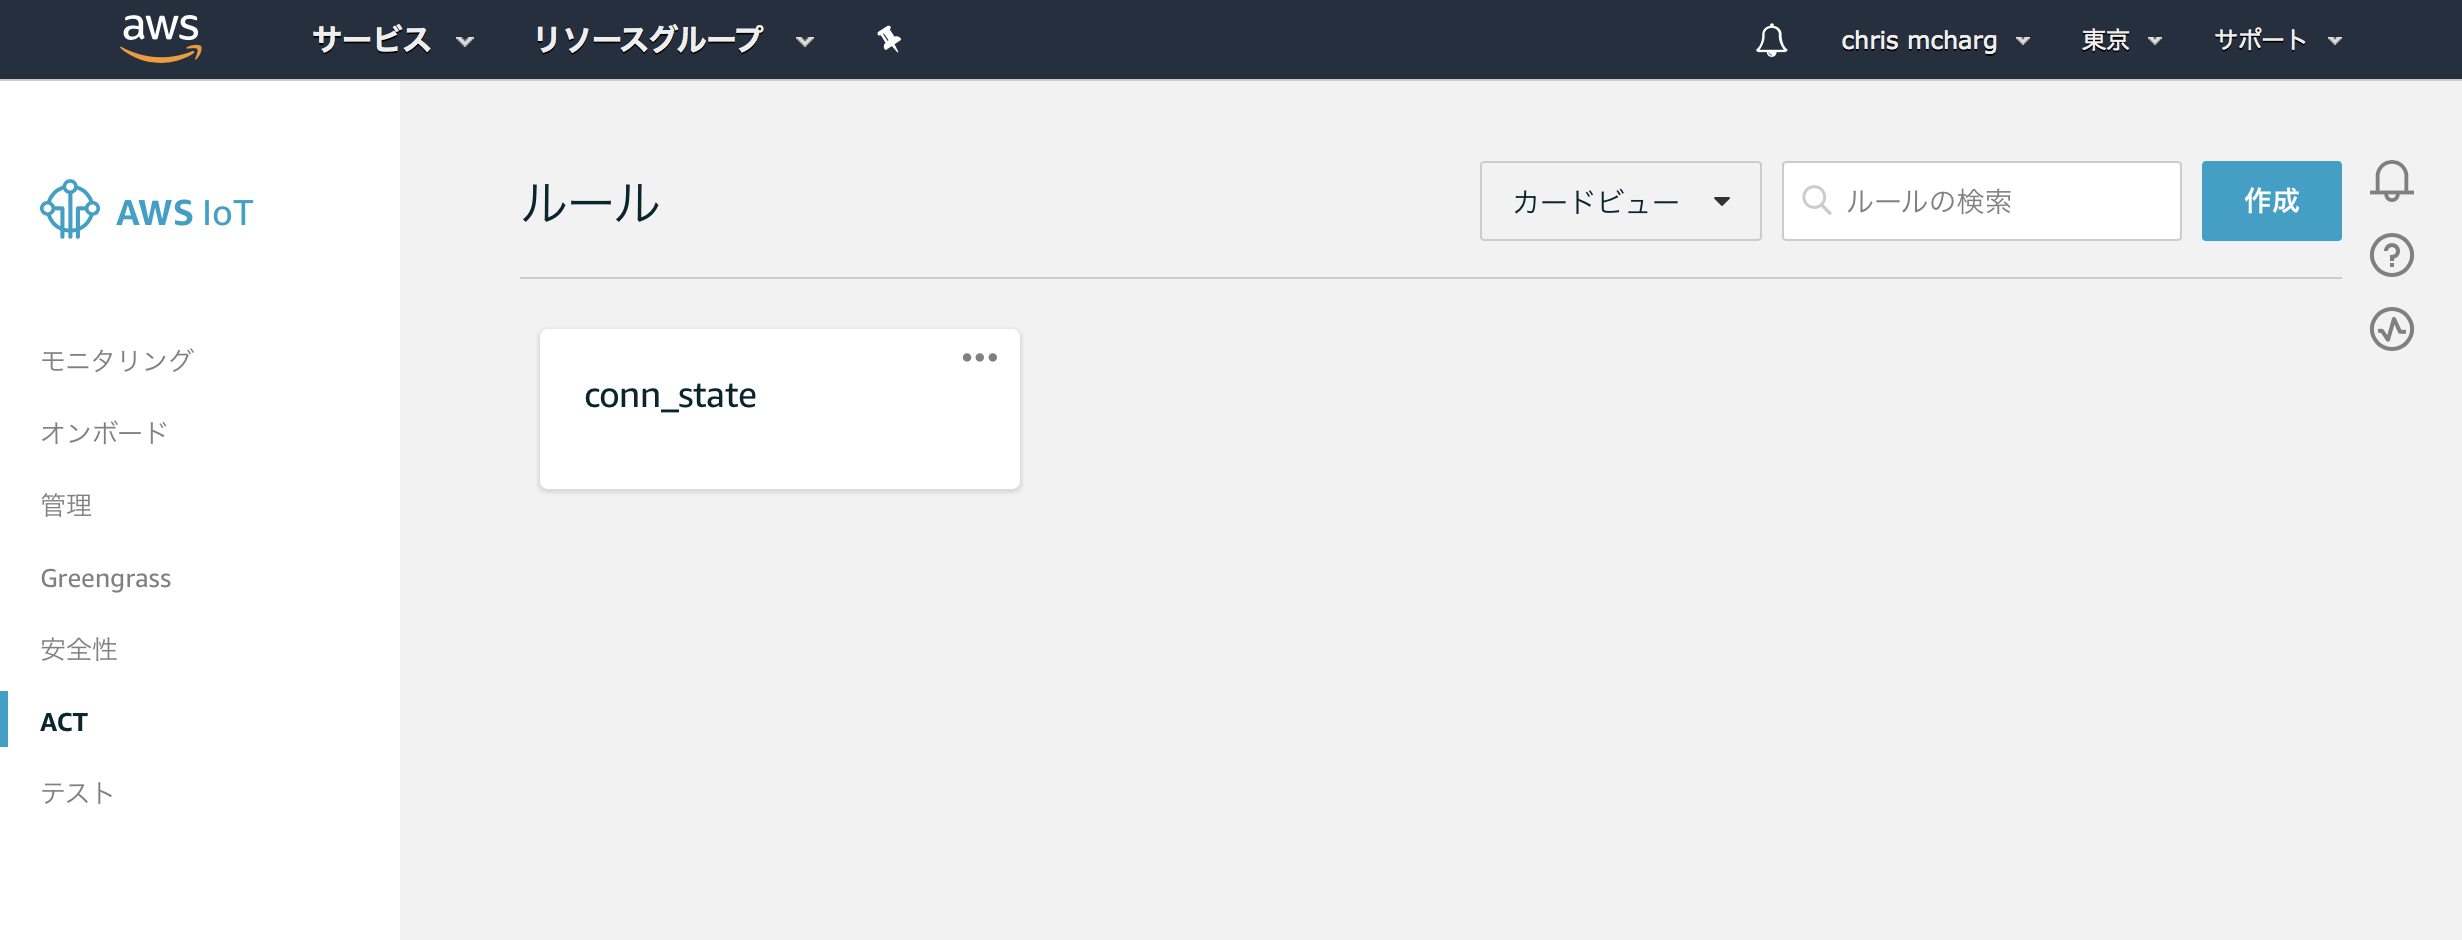Select モニタリング in the sidebar
The image size is (2462, 940).
pyautogui.click(x=117, y=360)
